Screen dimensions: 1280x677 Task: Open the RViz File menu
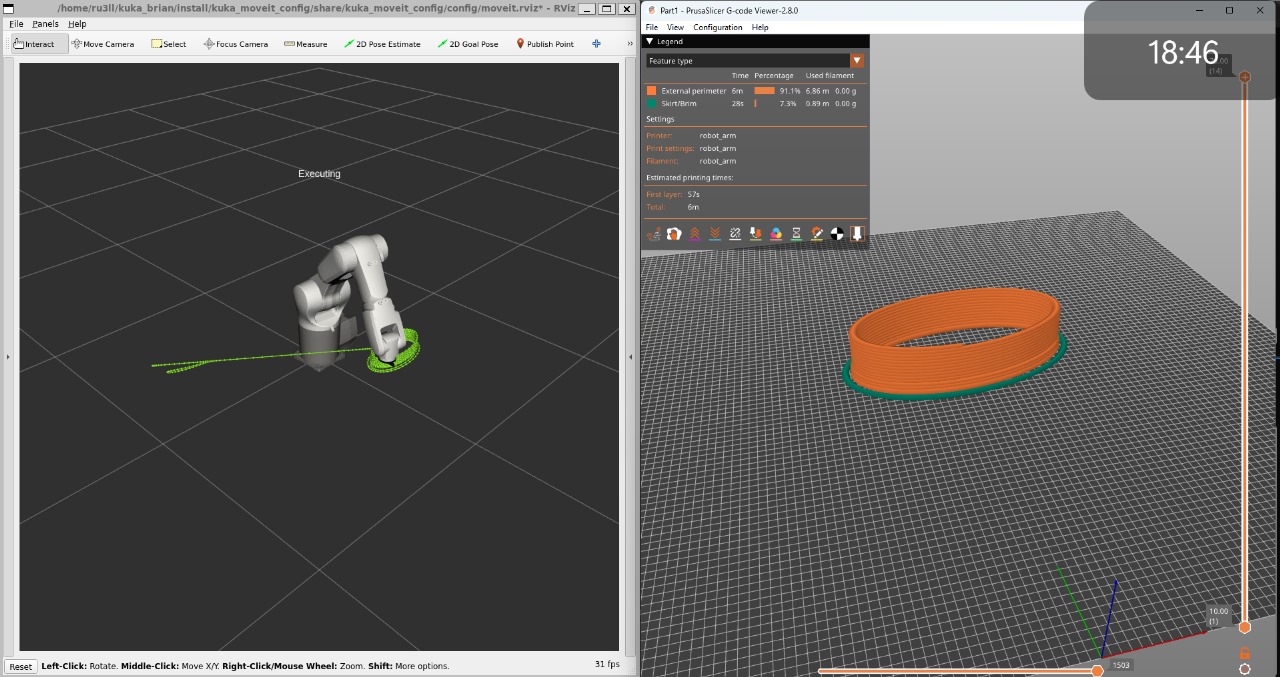tap(16, 24)
